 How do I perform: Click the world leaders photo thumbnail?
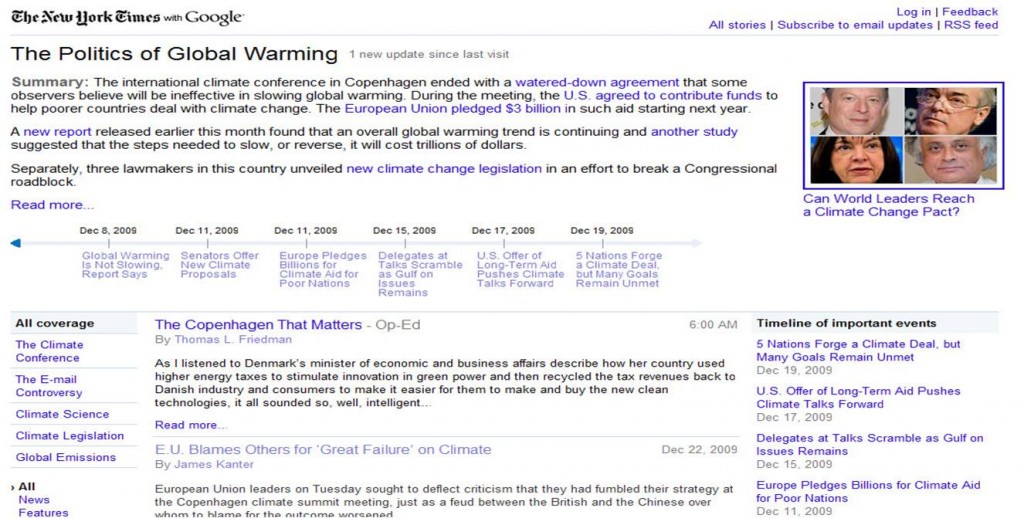903,135
